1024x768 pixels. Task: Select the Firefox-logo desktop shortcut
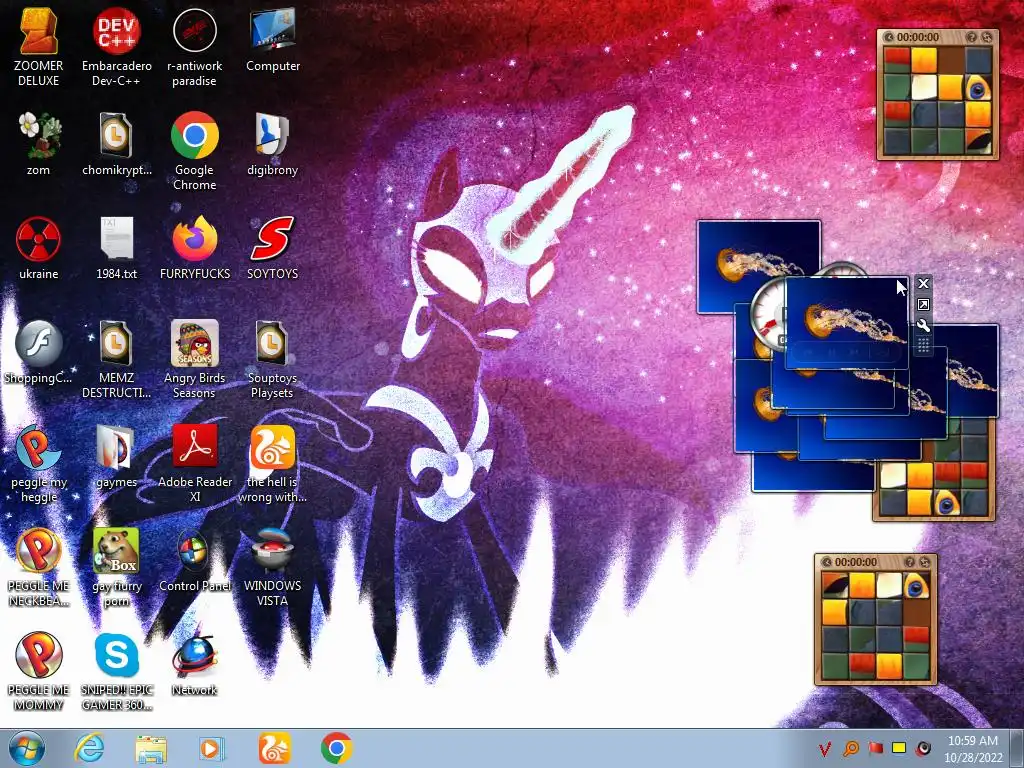click(195, 248)
